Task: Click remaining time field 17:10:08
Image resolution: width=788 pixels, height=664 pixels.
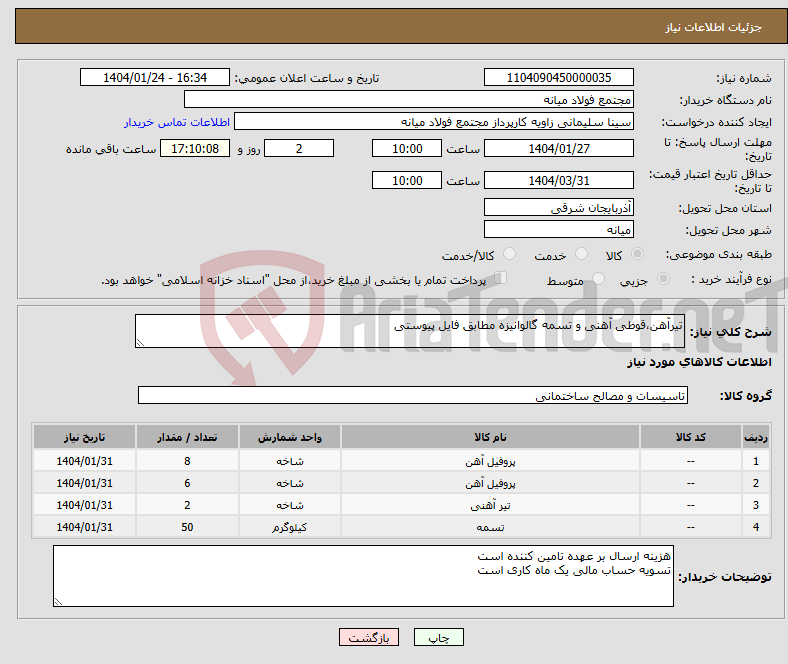Action: click(195, 148)
